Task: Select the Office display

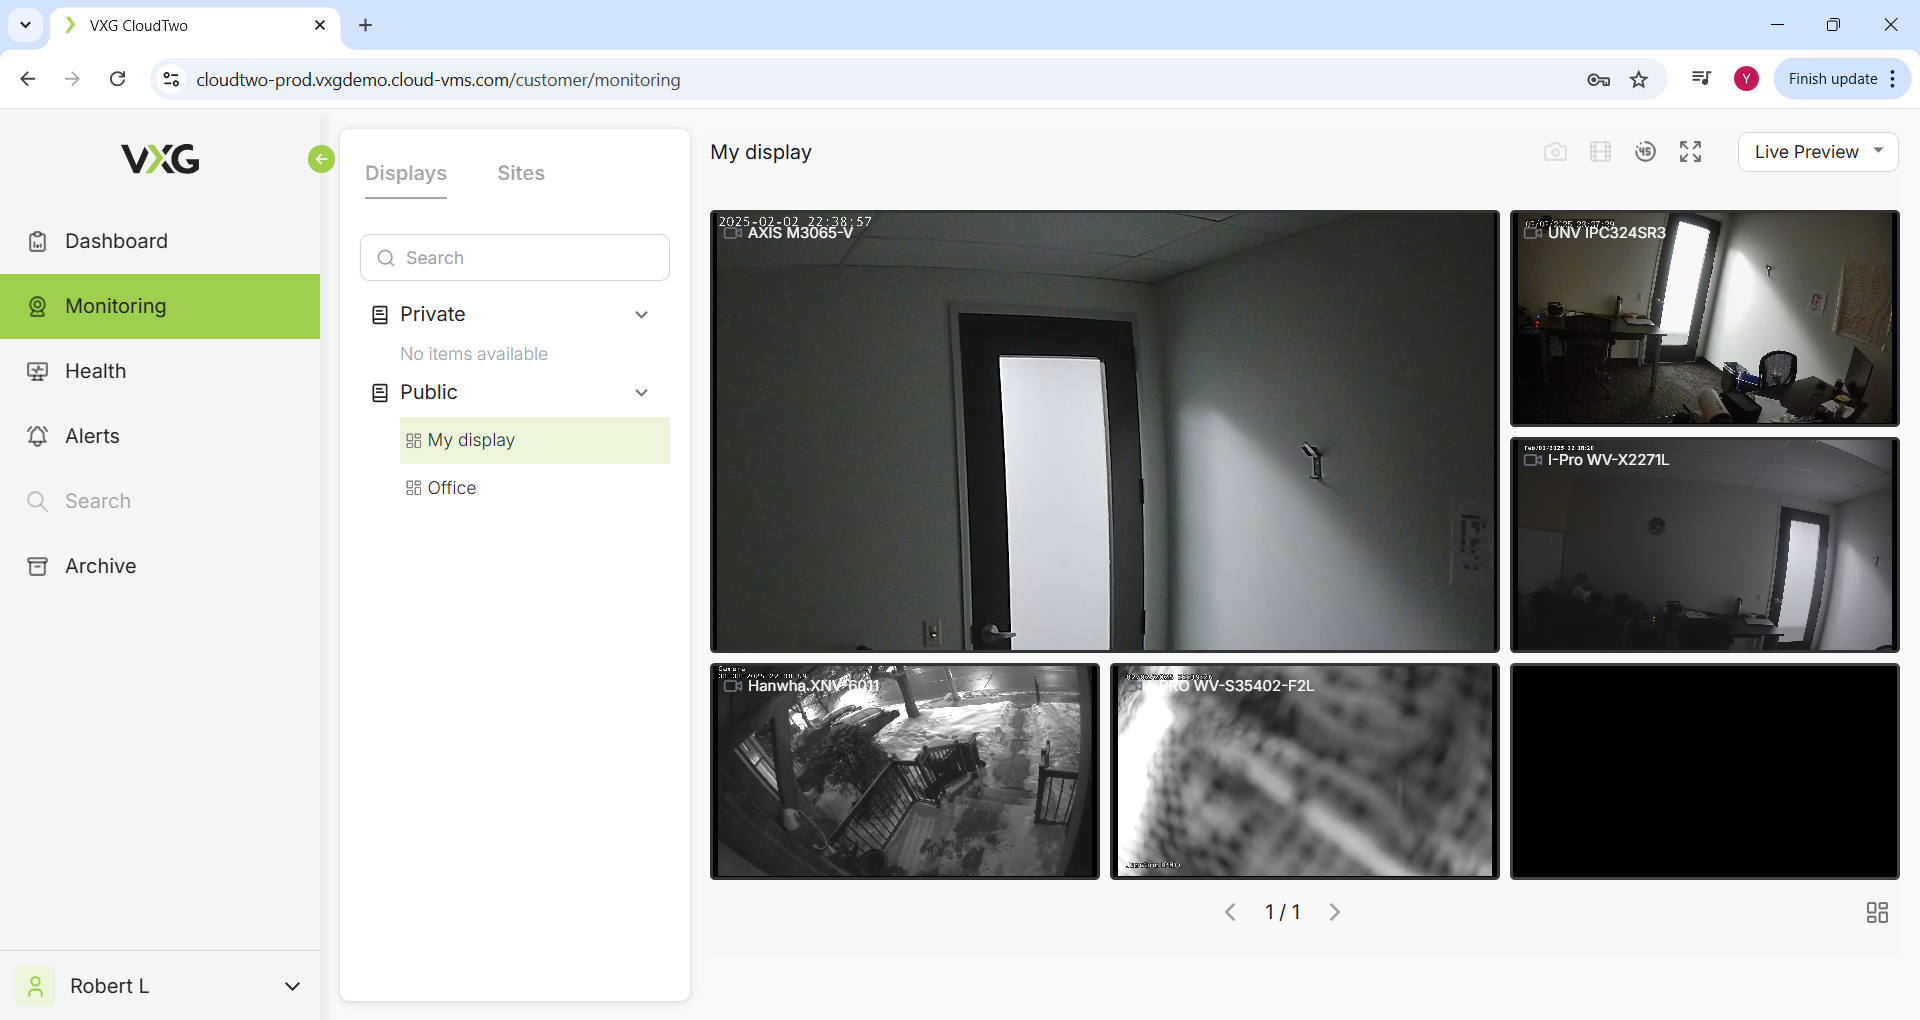Action: pyautogui.click(x=451, y=488)
